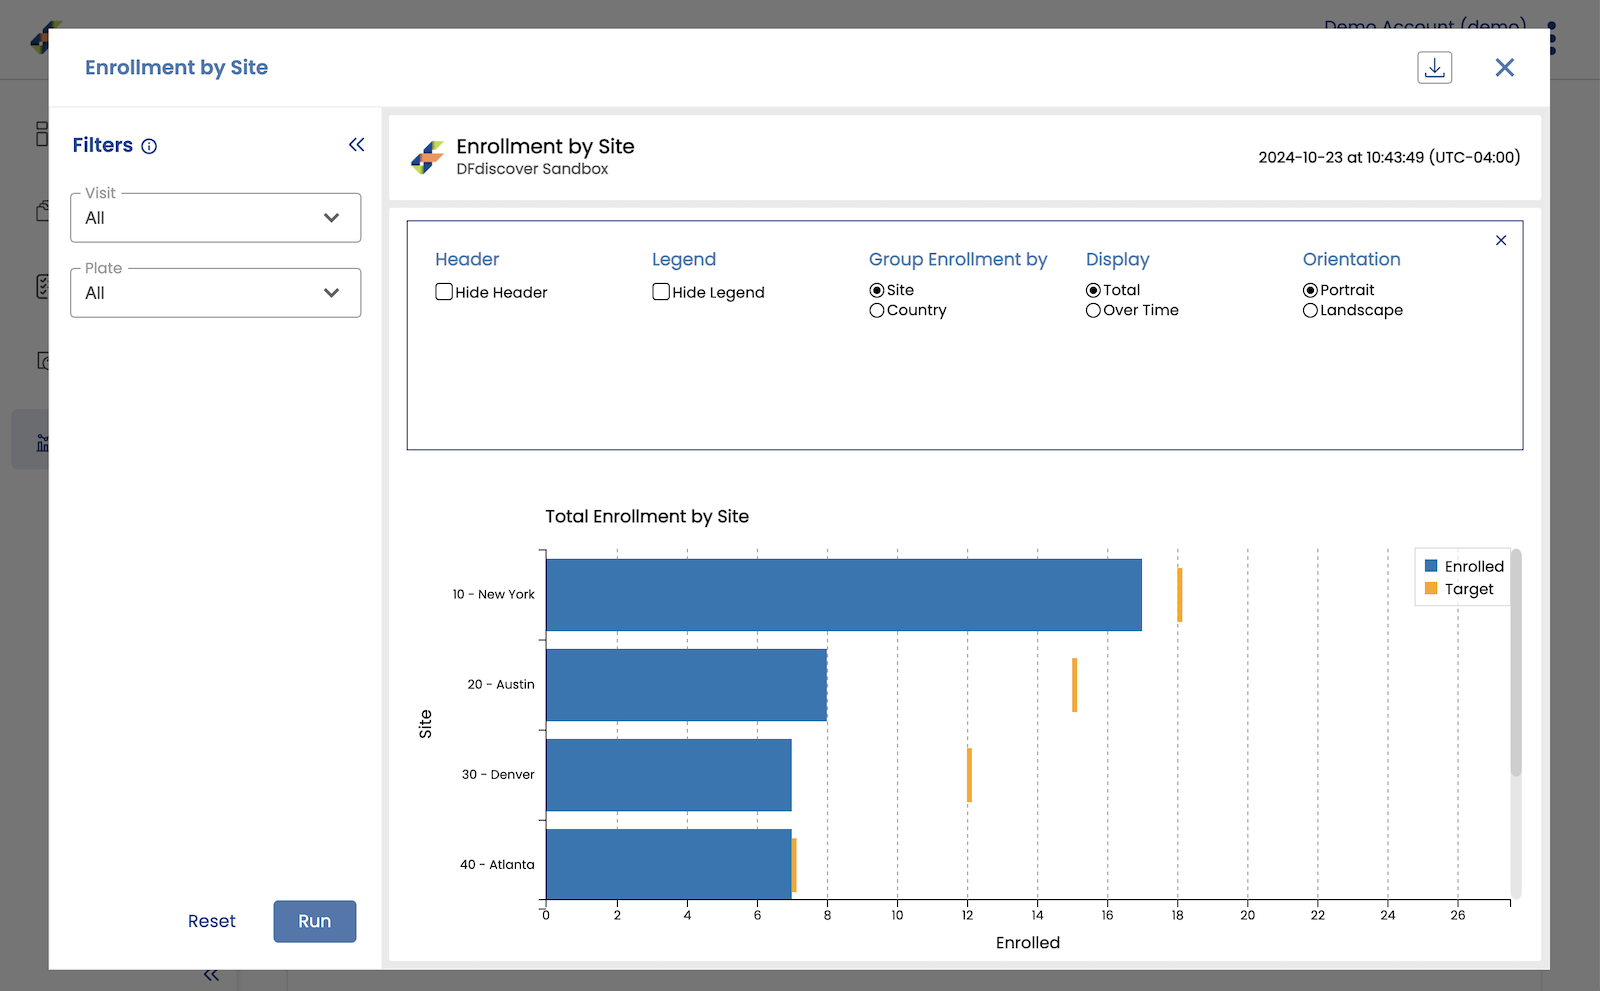
Task: Close the chart options panel
Action: coord(1501,240)
